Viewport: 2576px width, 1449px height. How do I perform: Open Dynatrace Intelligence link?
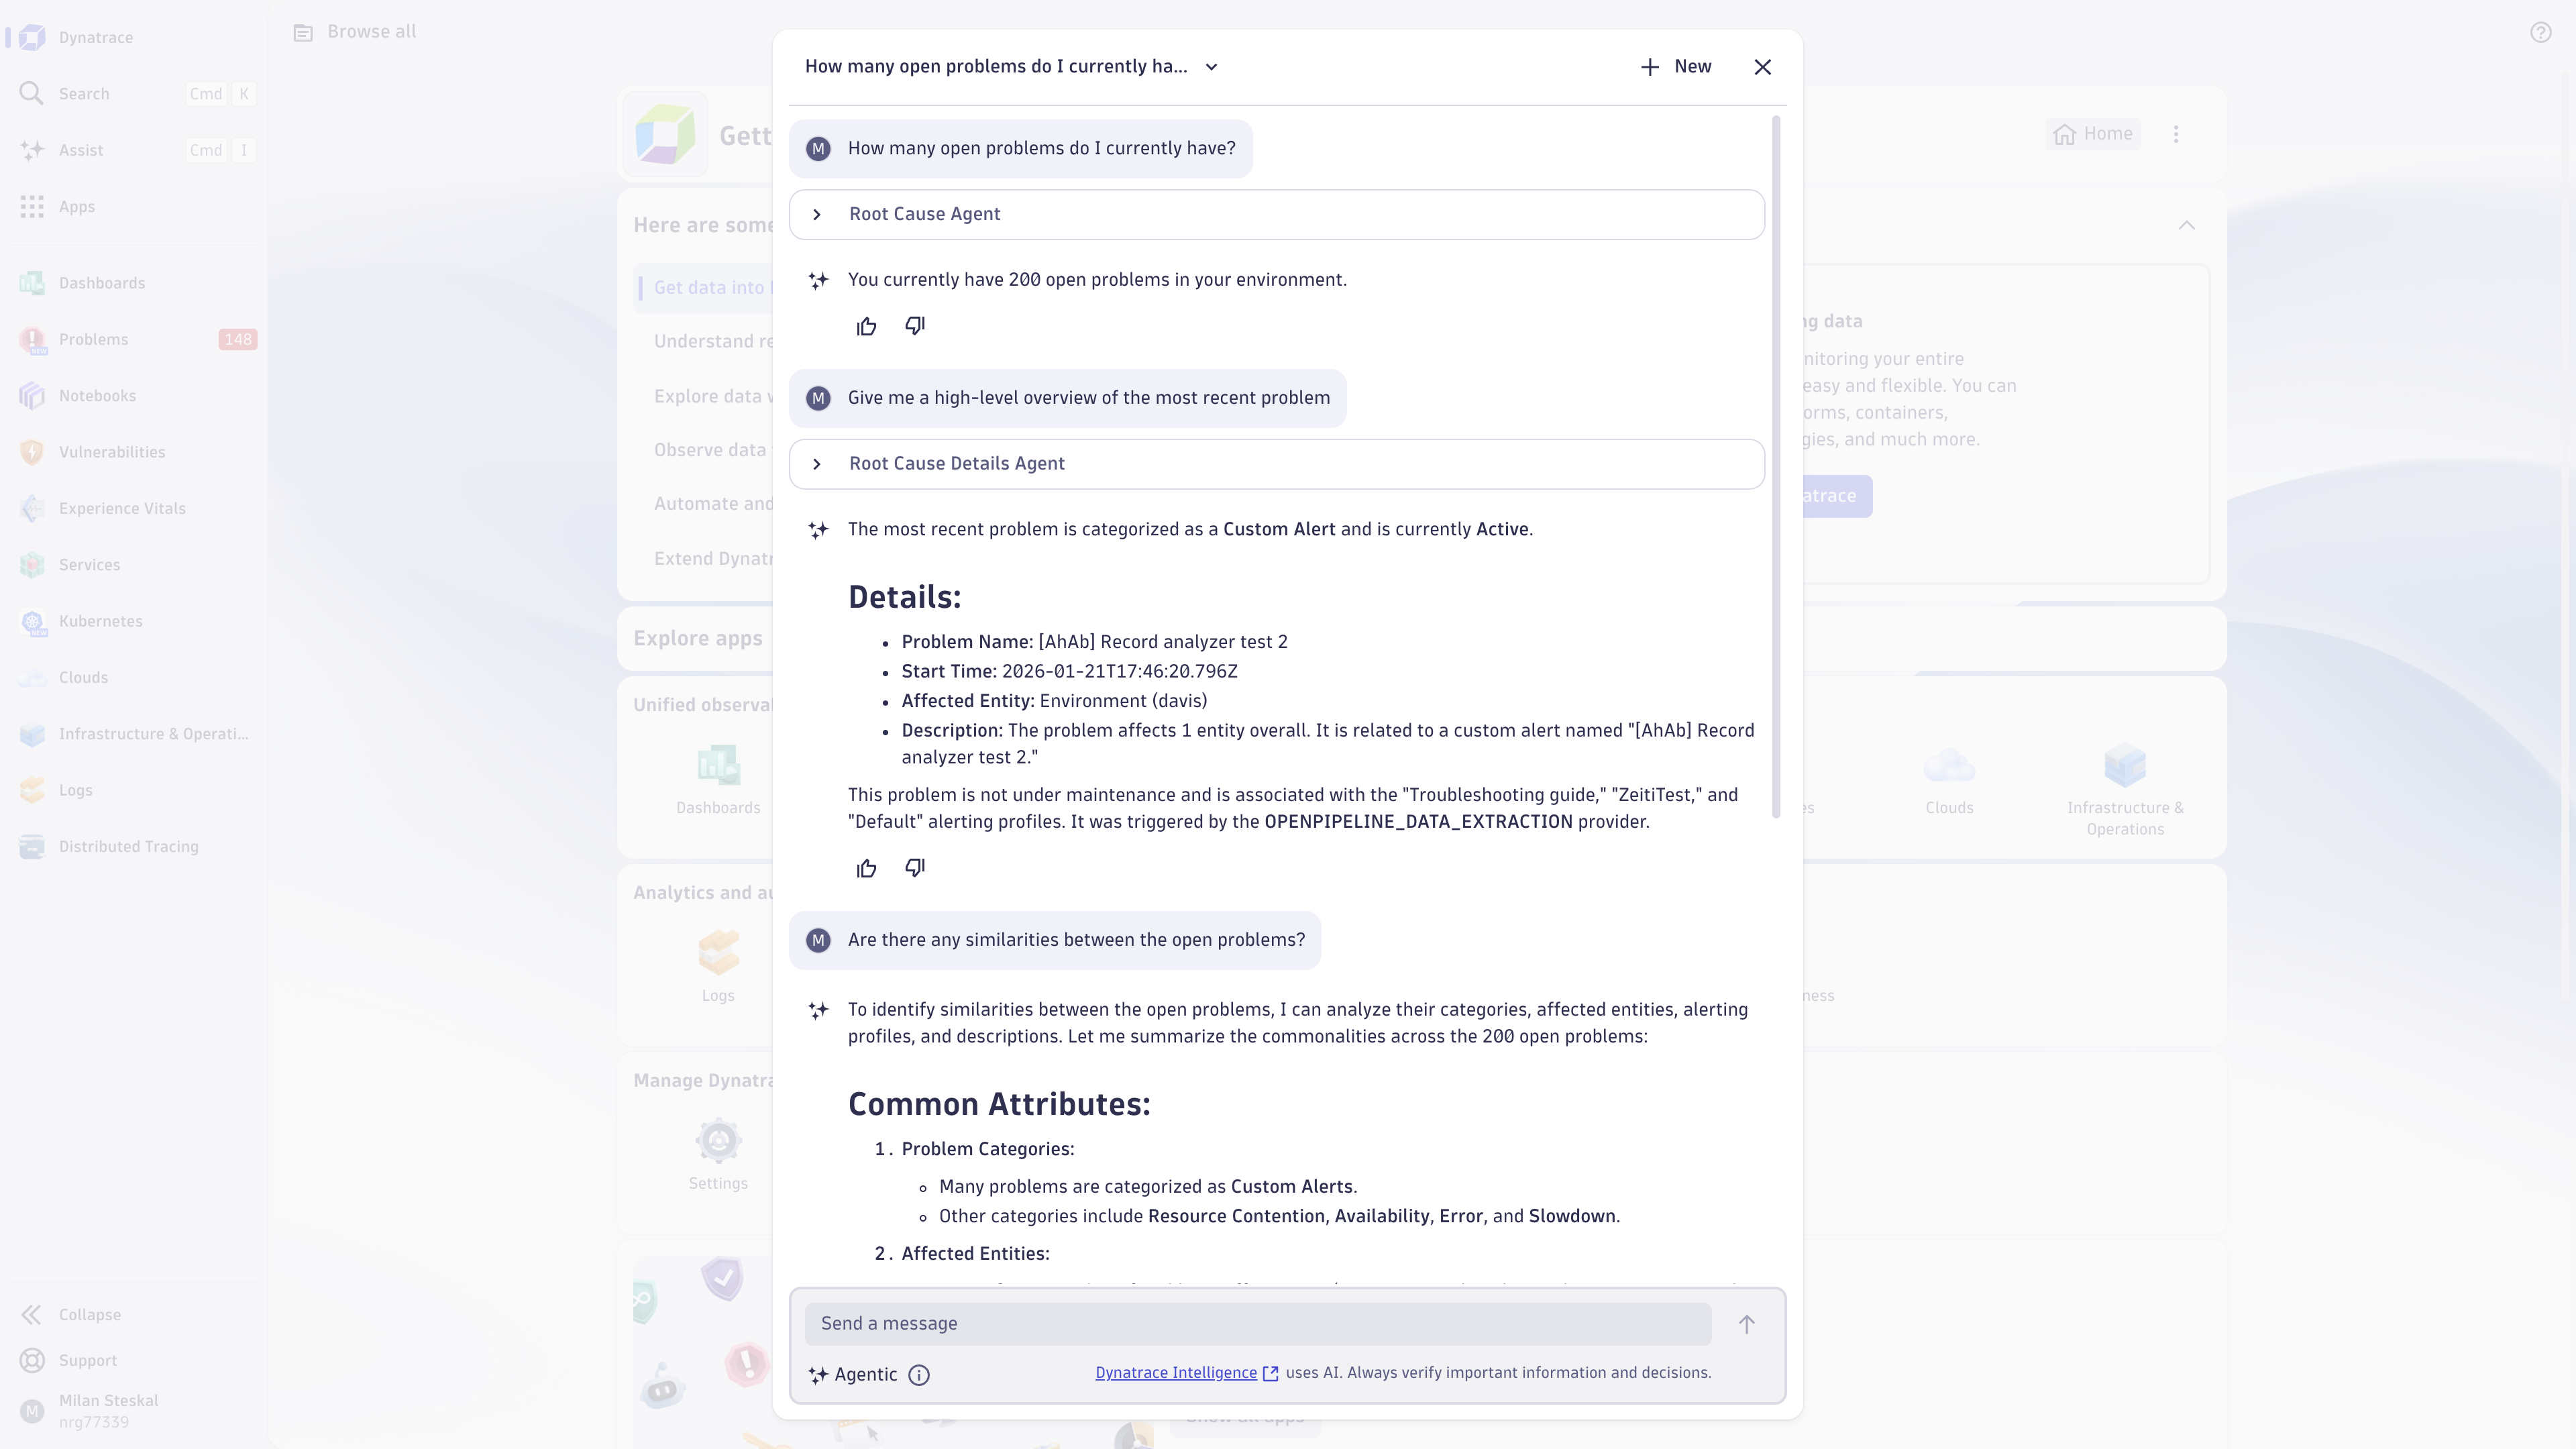[1176, 1373]
